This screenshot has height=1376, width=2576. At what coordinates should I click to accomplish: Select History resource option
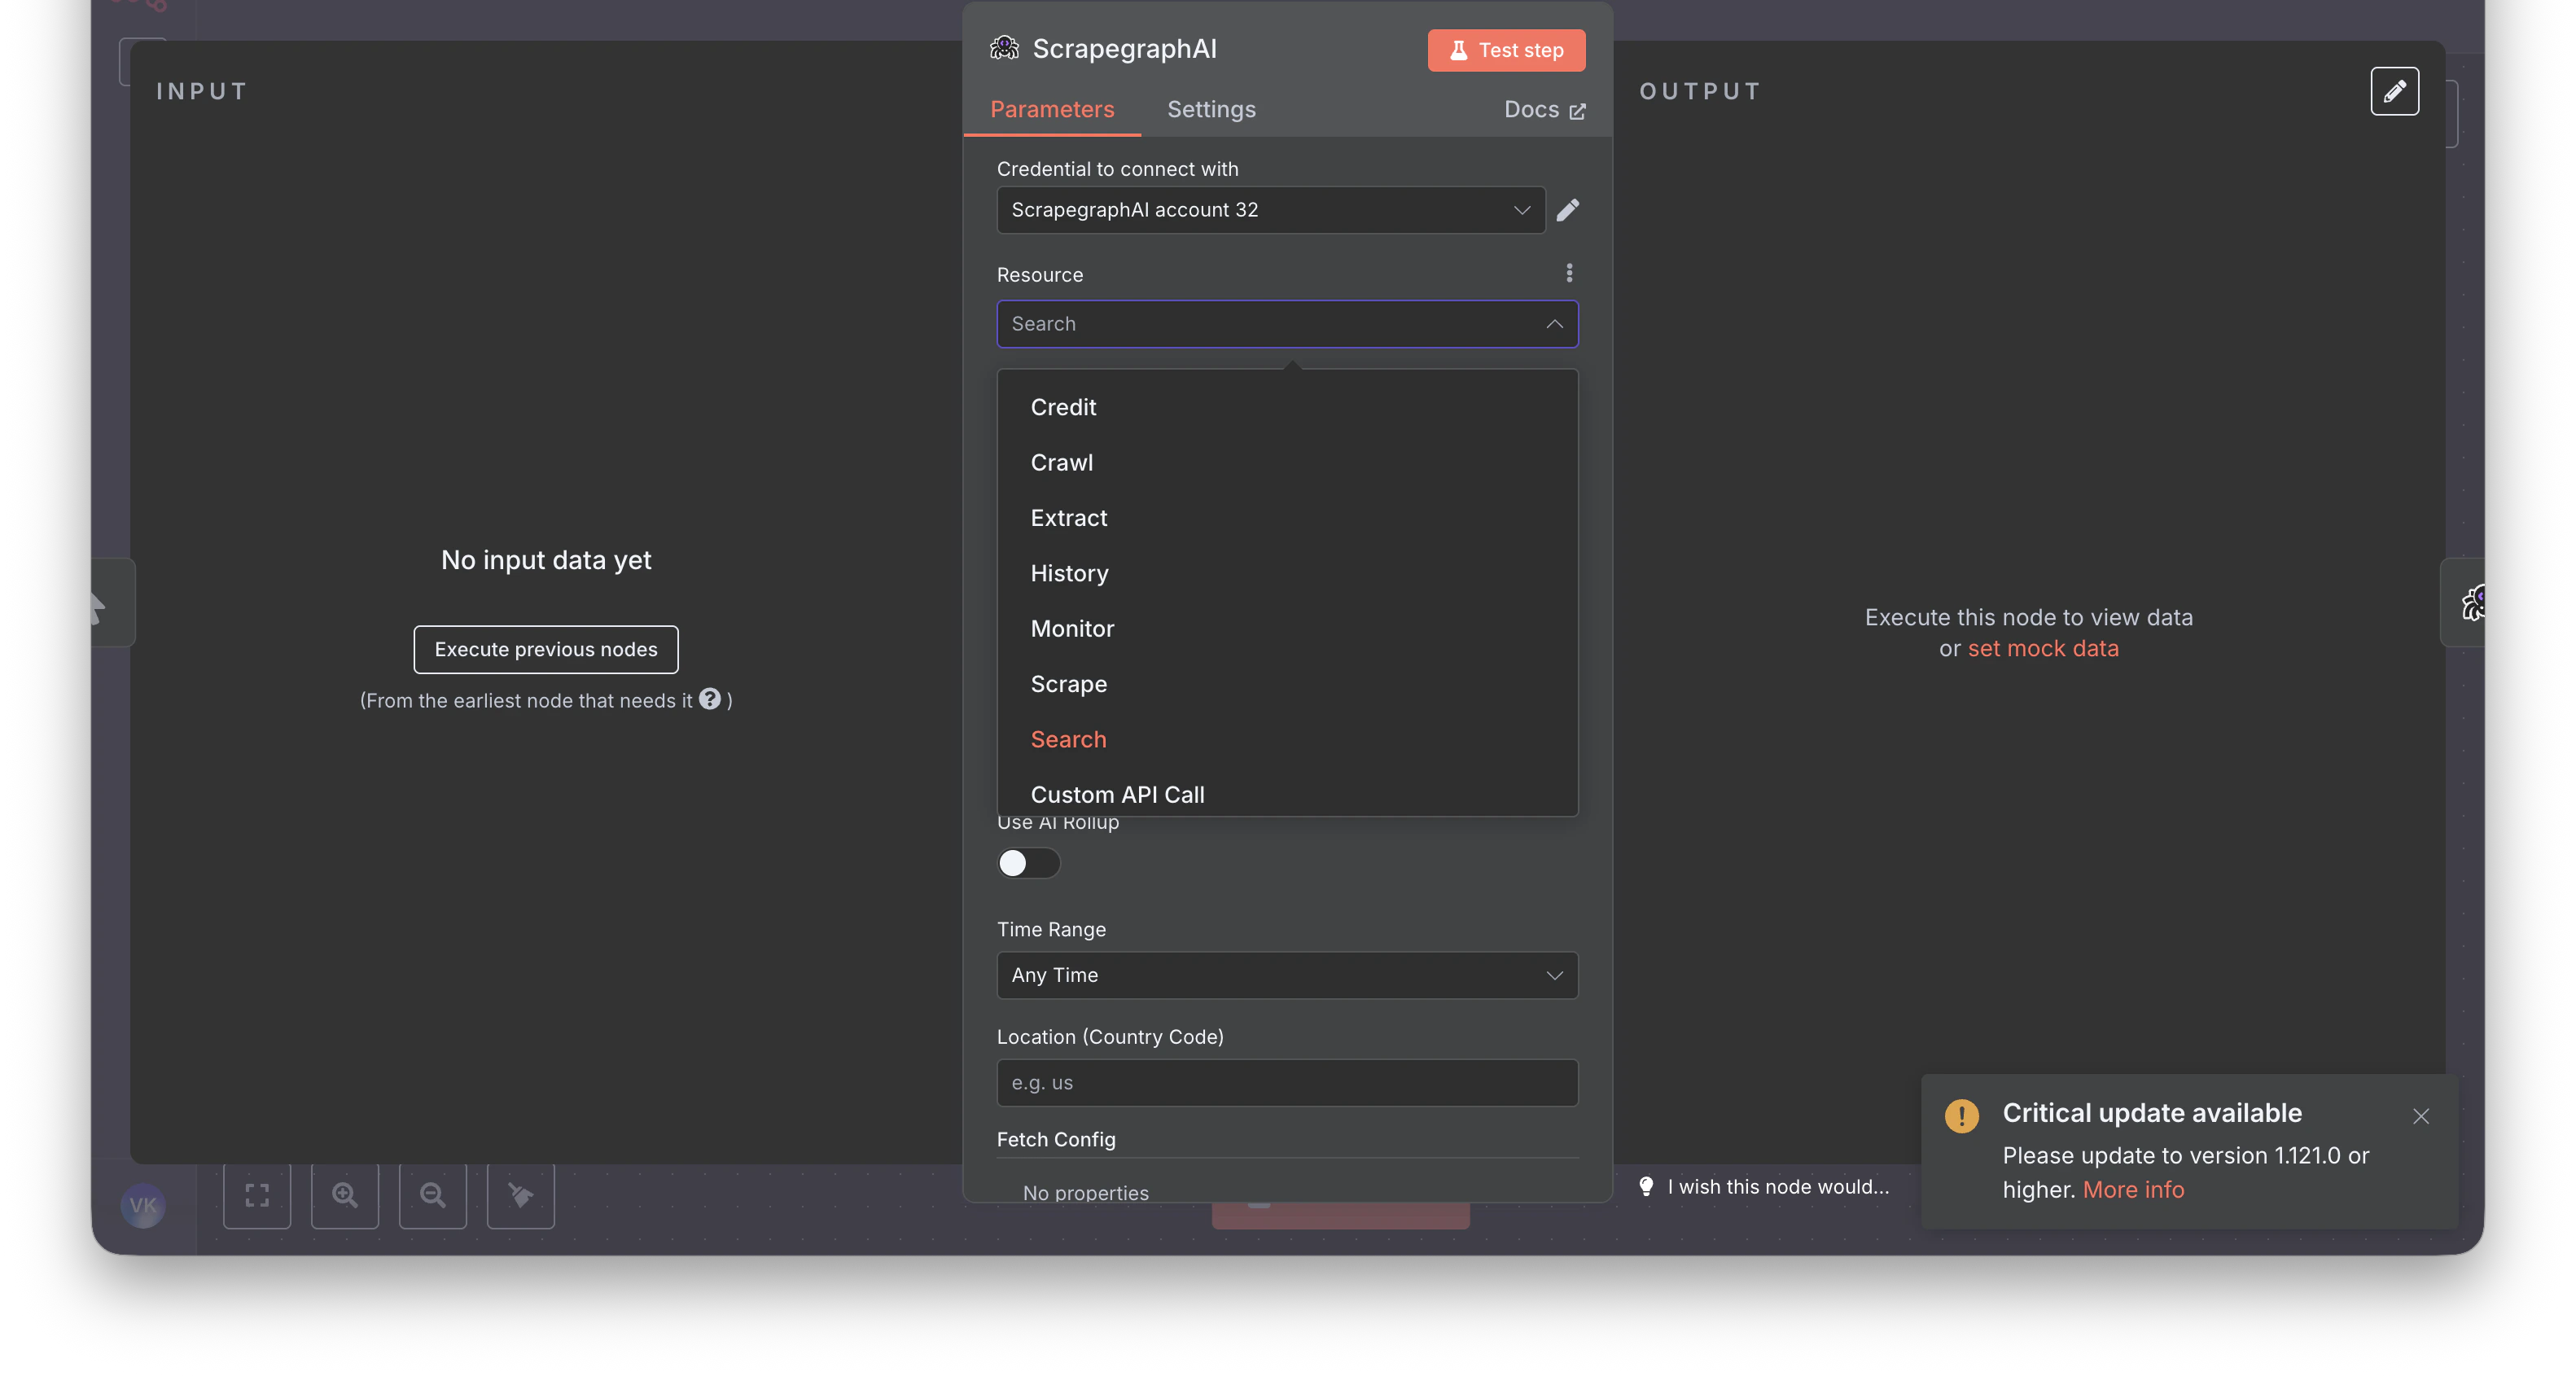1287,573
